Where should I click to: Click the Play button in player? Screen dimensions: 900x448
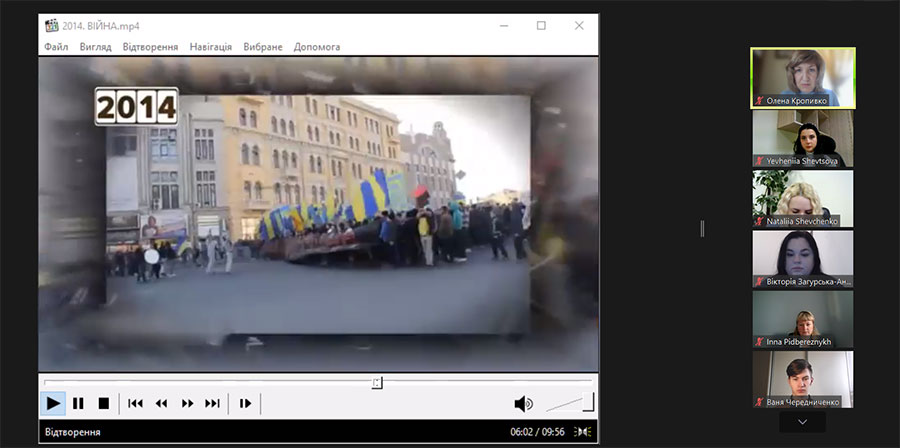[53, 403]
